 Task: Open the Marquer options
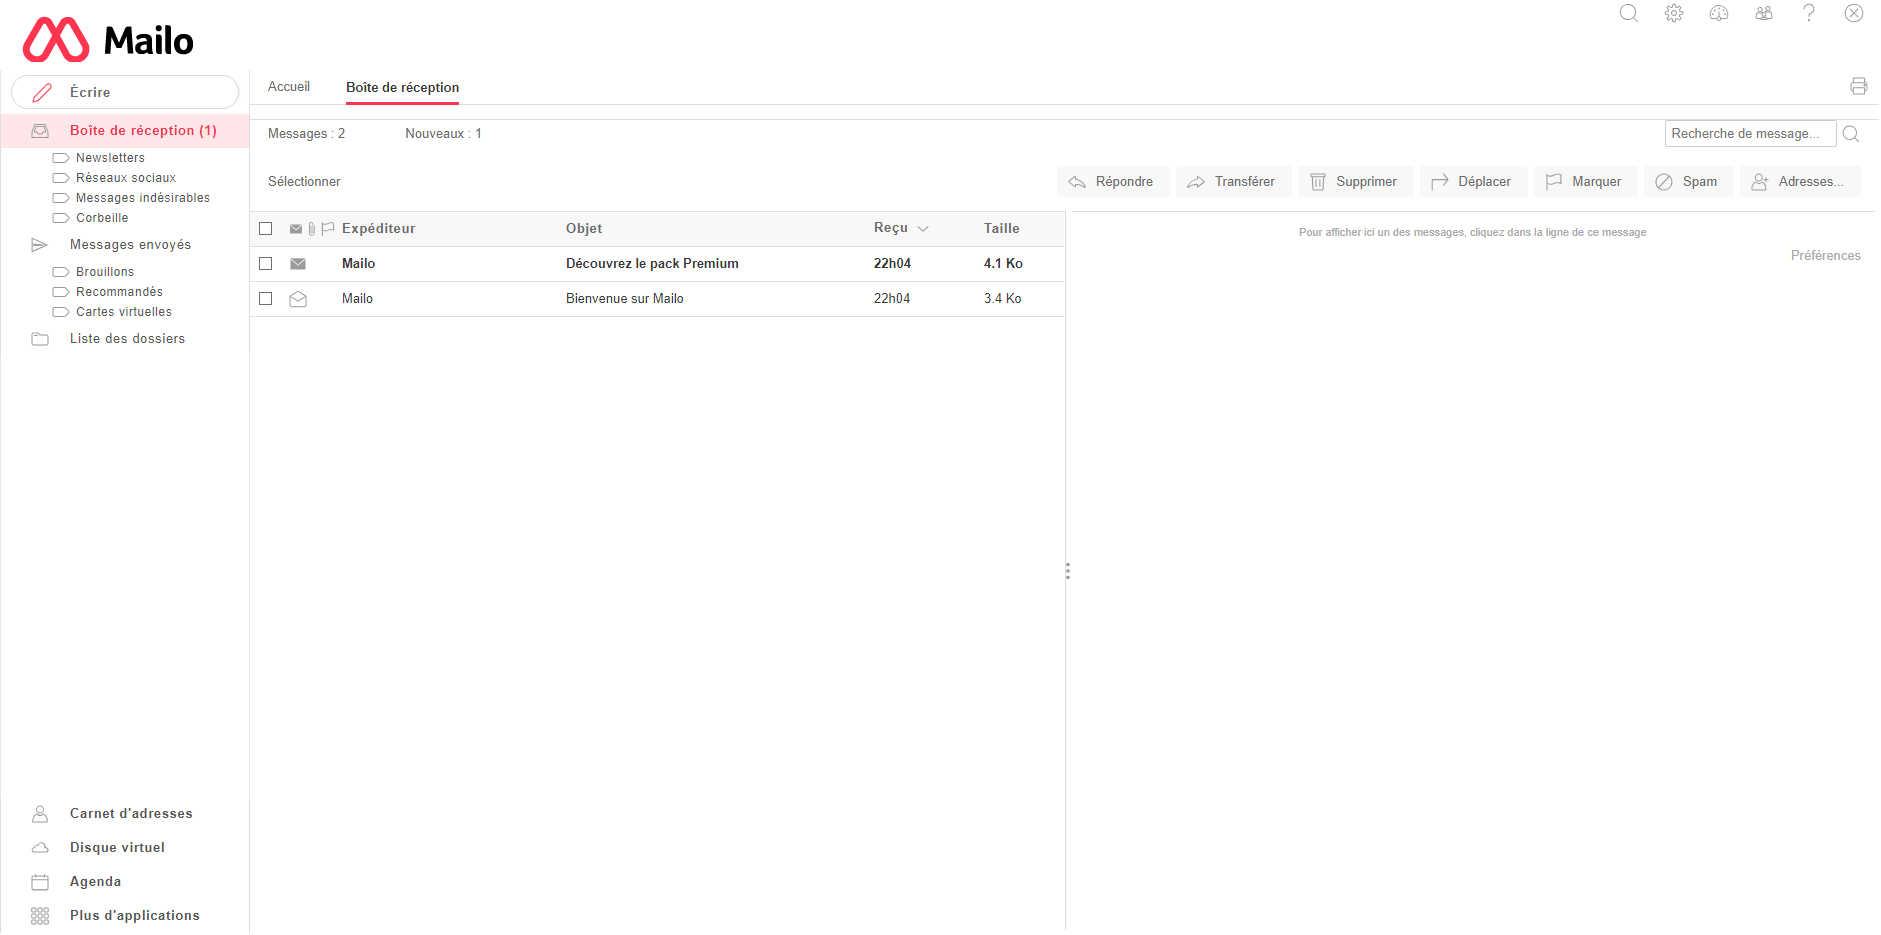1585,182
